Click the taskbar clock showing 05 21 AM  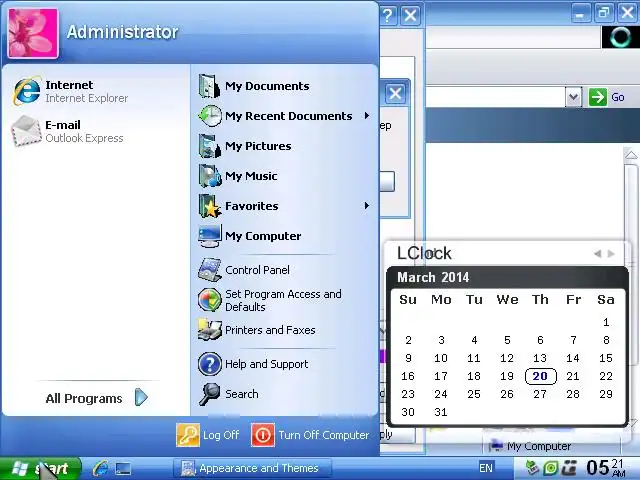pos(606,468)
